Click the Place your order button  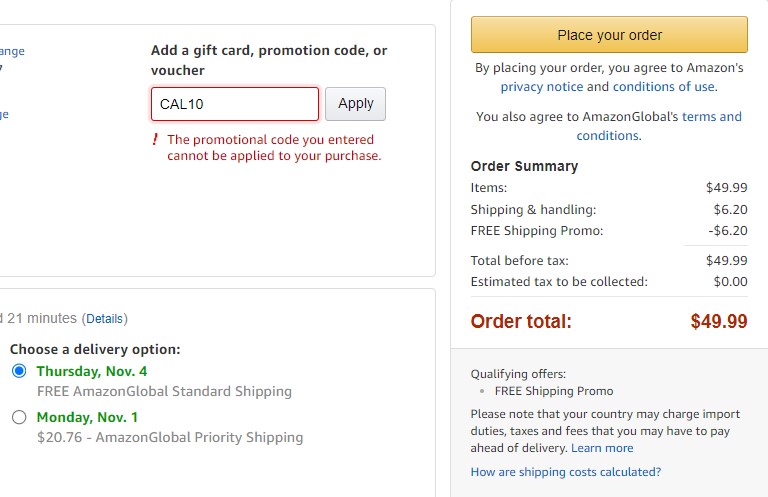point(609,35)
